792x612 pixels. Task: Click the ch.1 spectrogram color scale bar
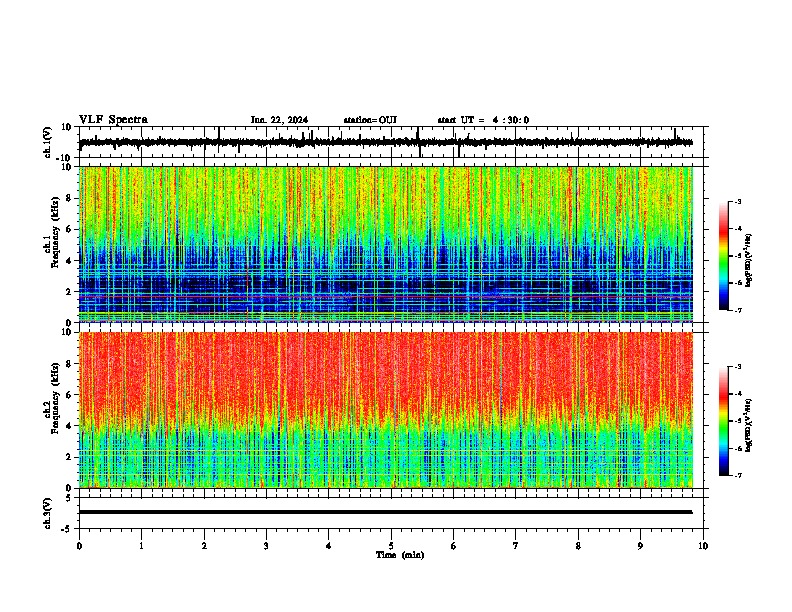(724, 255)
